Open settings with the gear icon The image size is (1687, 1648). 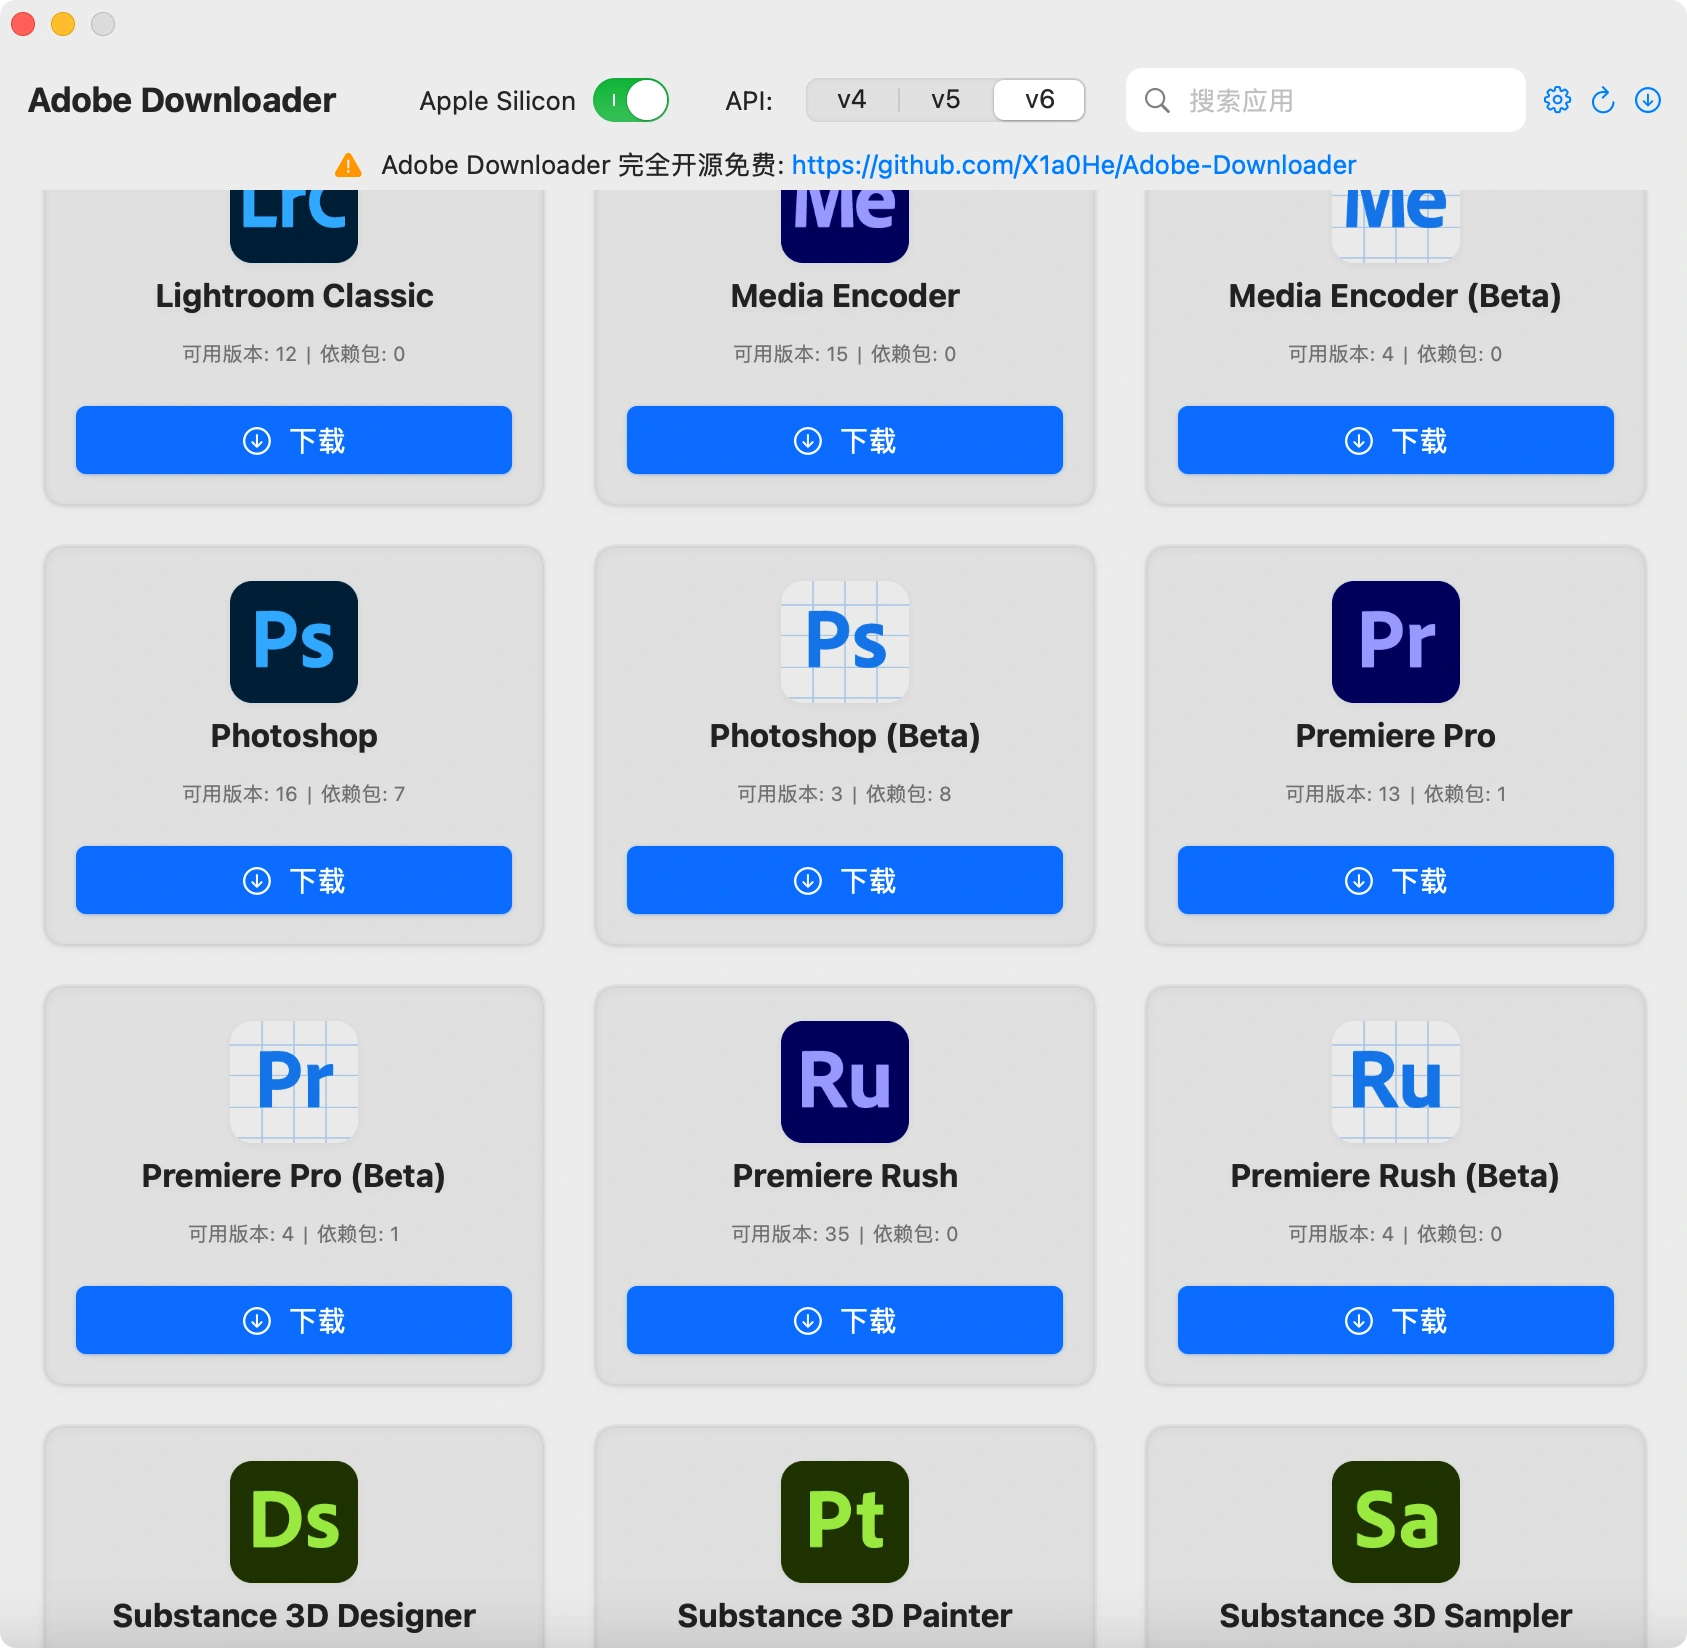point(1557,100)
